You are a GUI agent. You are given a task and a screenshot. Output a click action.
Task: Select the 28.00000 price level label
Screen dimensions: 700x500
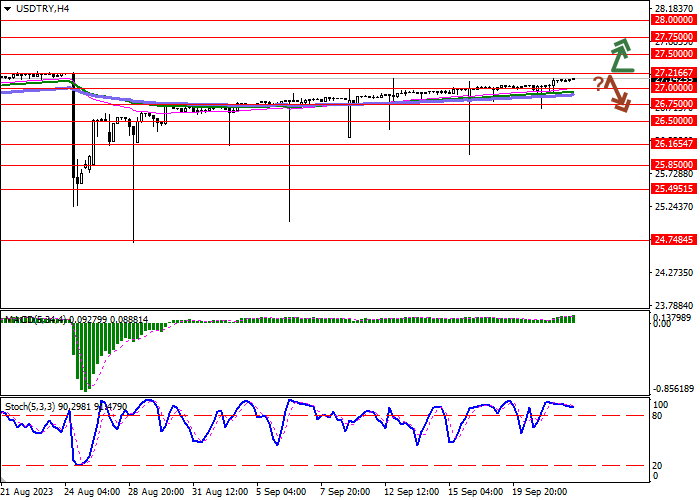pos(674,20)
